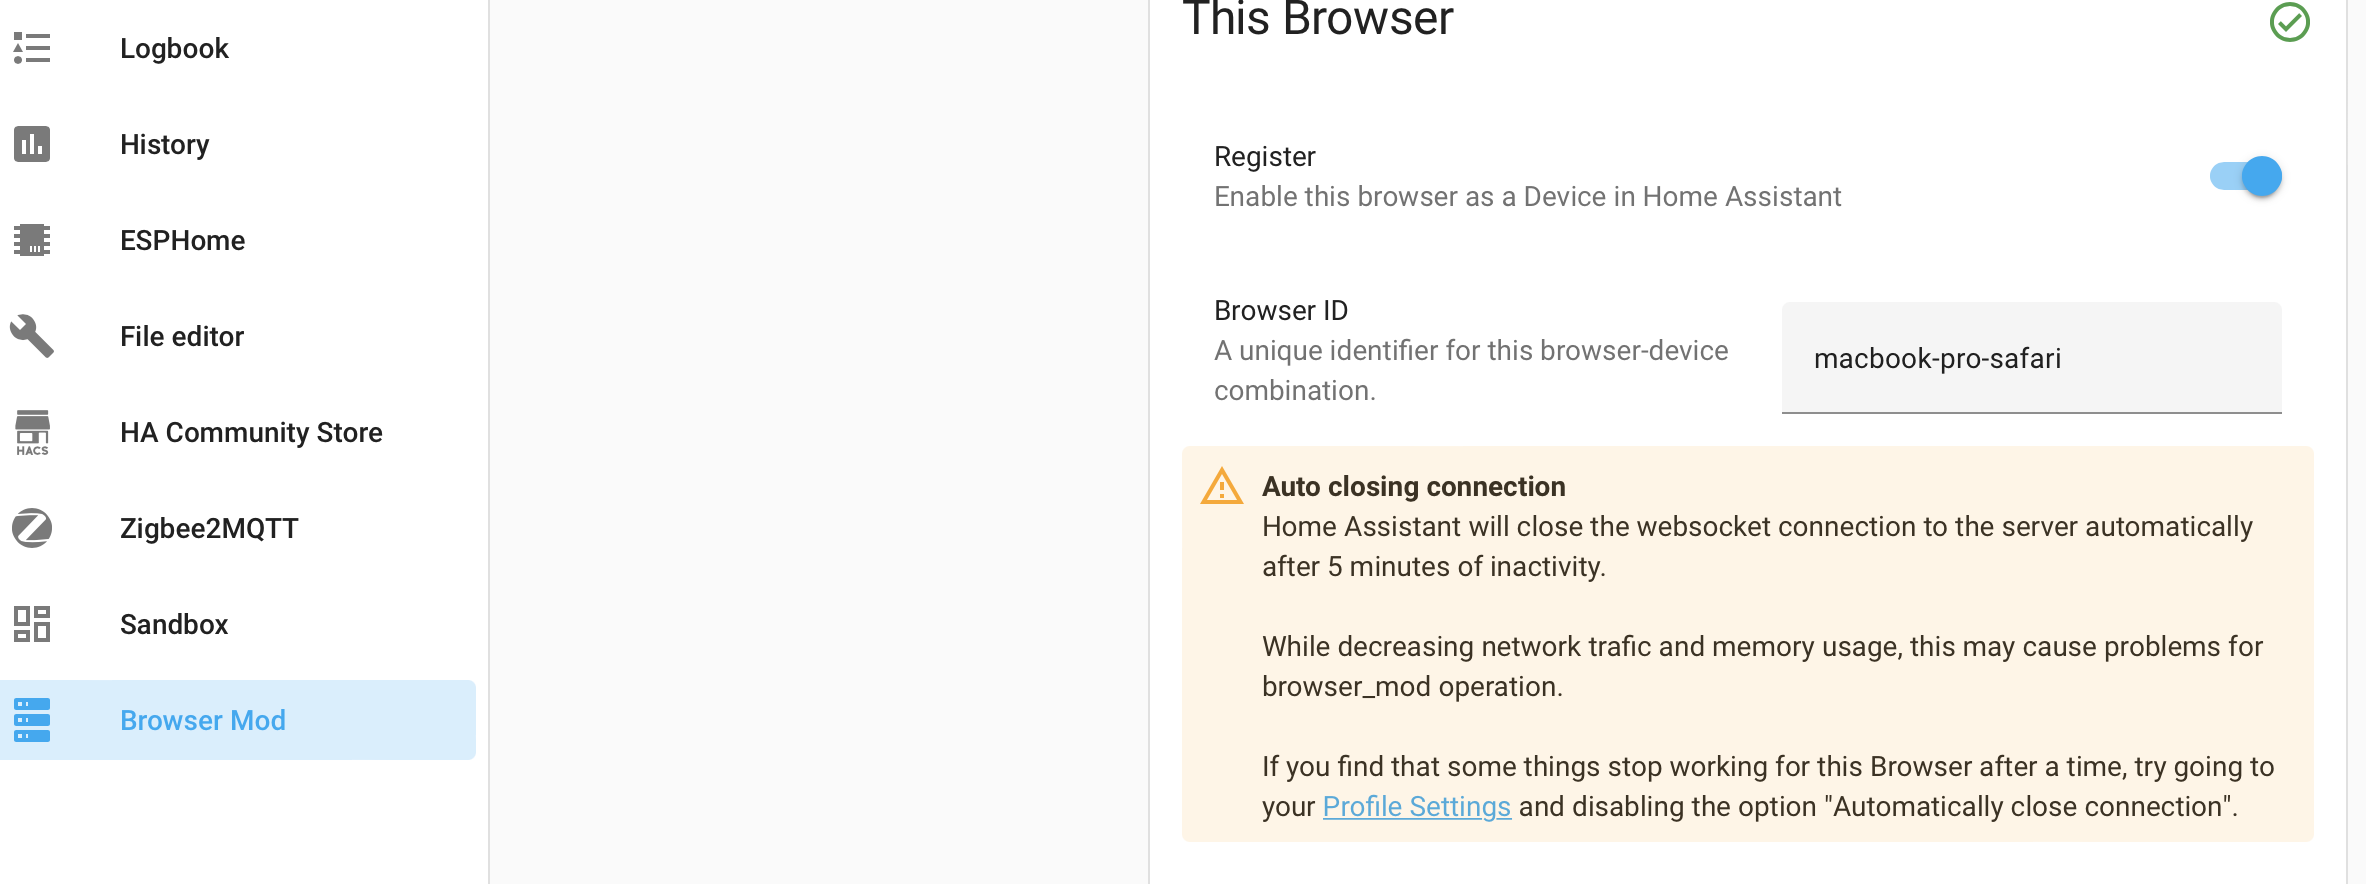Click the File editor wrench icon
The image size is (2366, 884).
tap(30, 336)
